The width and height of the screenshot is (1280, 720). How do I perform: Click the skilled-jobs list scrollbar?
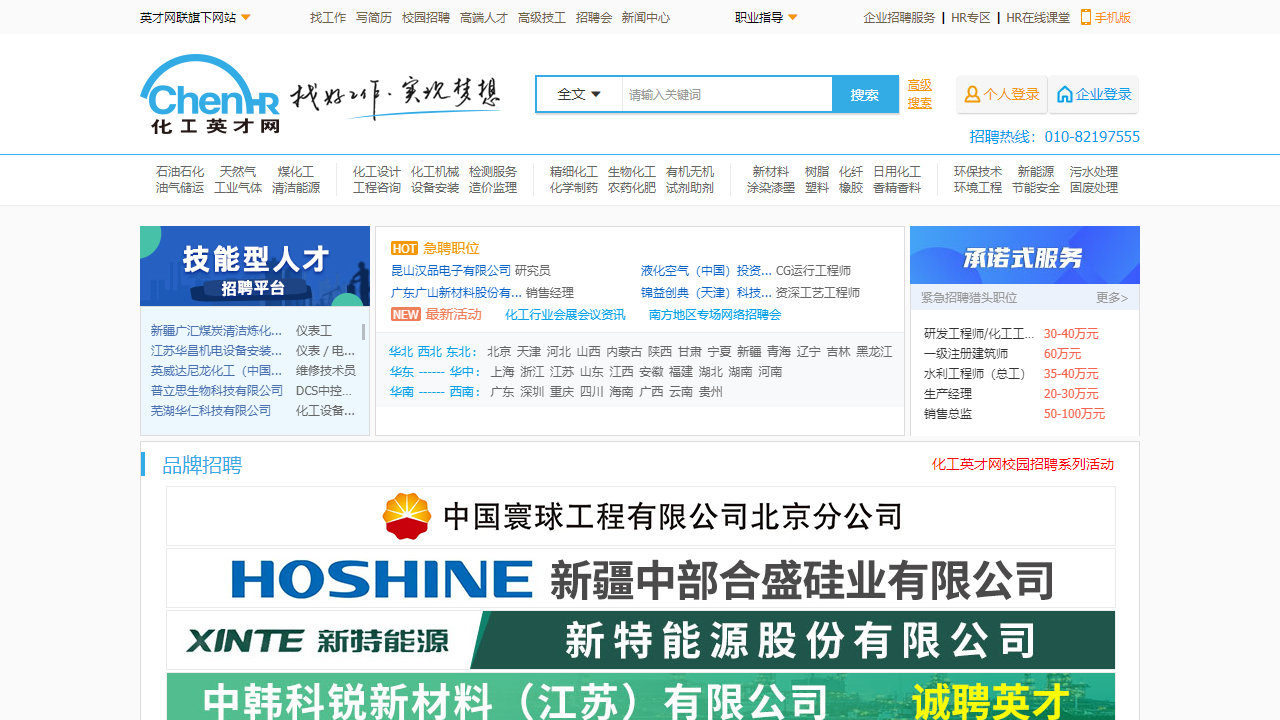363,332
